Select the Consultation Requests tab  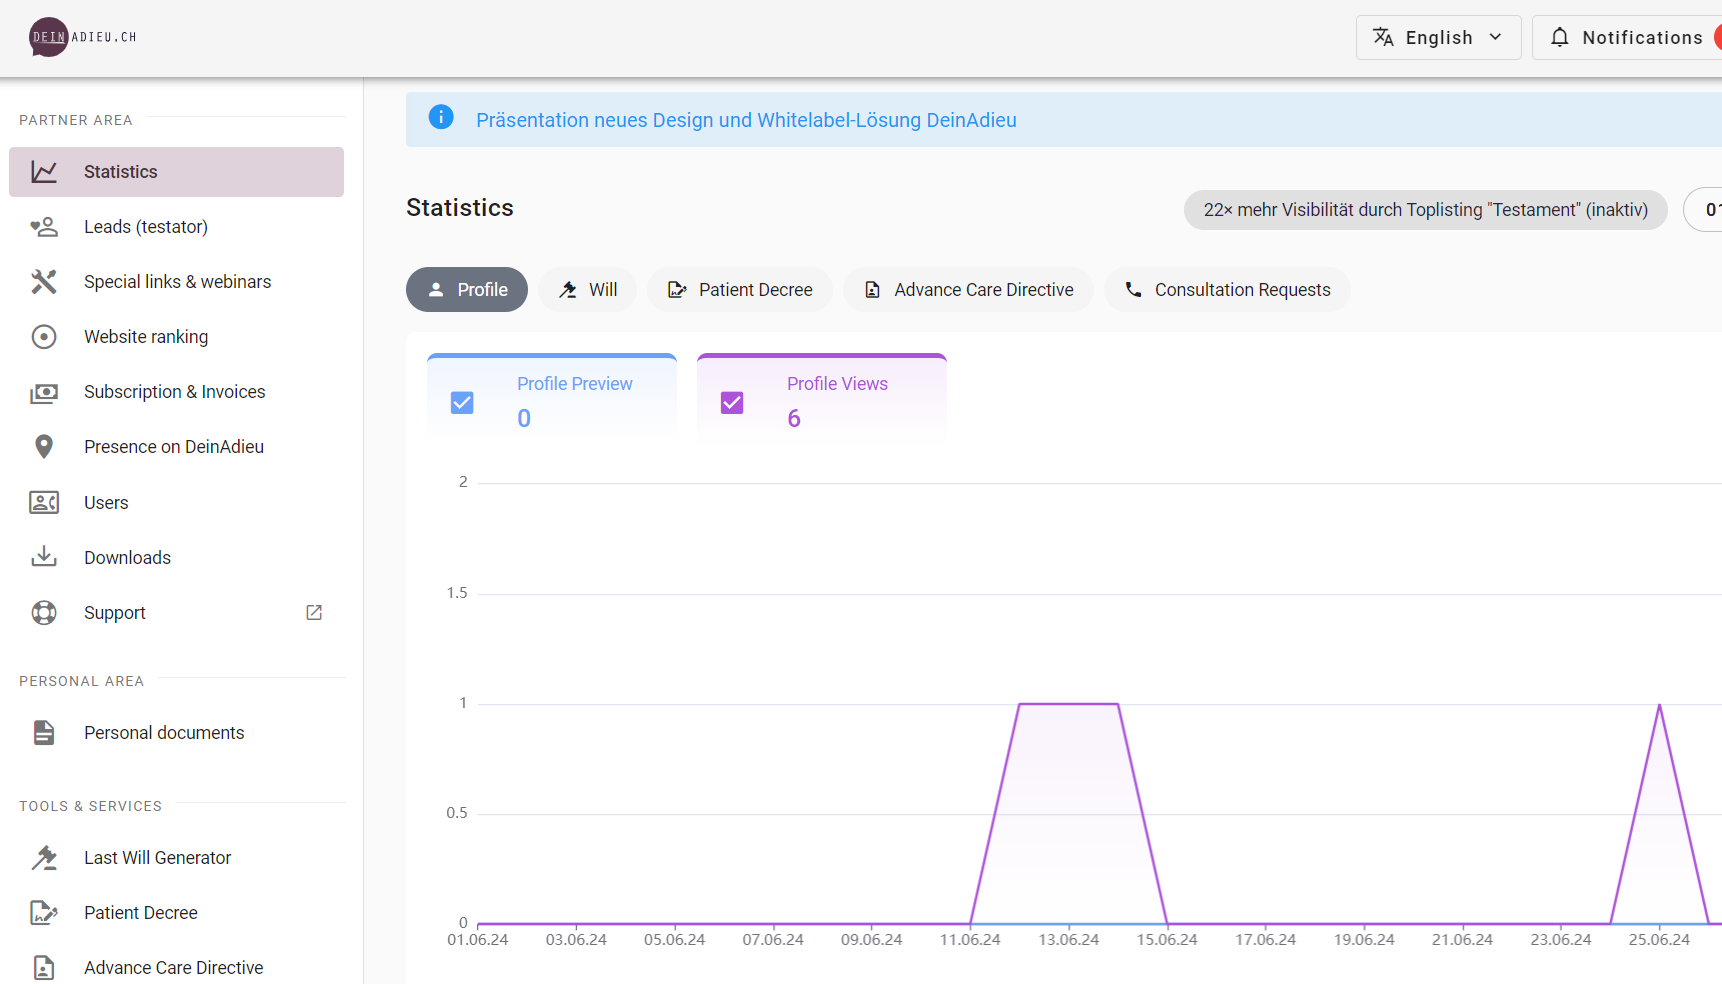[x=1227, y=290]
